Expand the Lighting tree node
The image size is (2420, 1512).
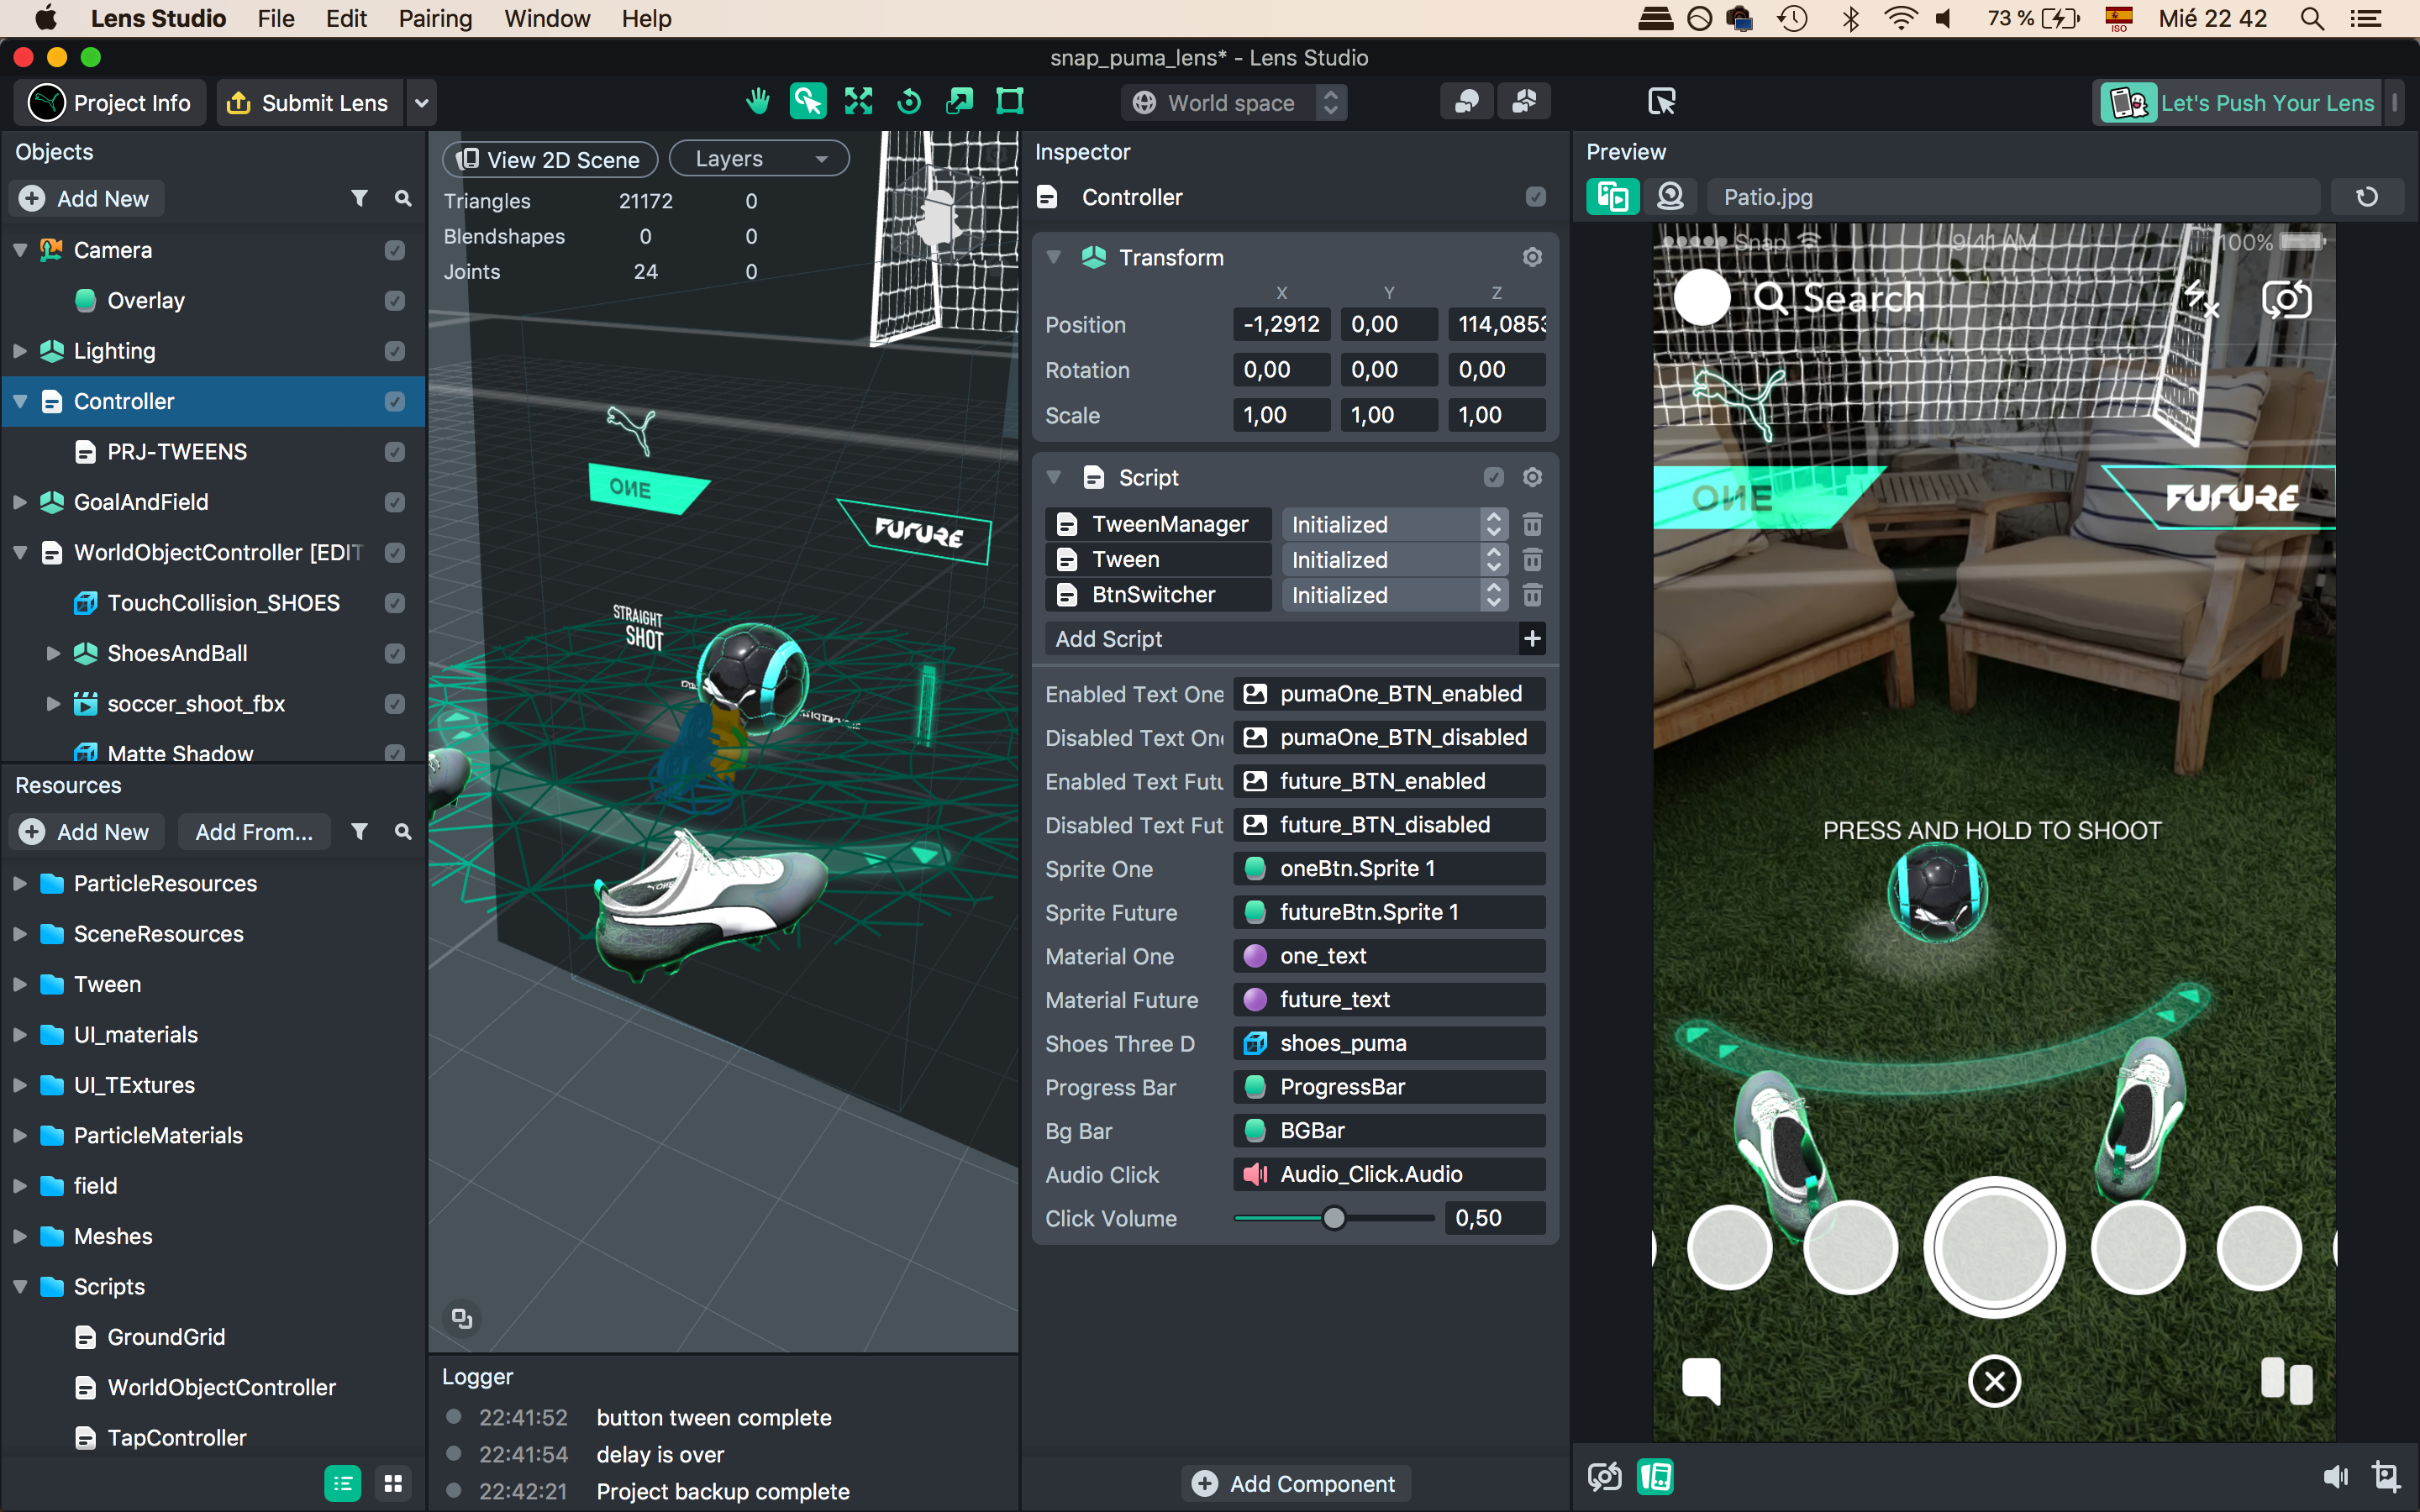[19, 351]
